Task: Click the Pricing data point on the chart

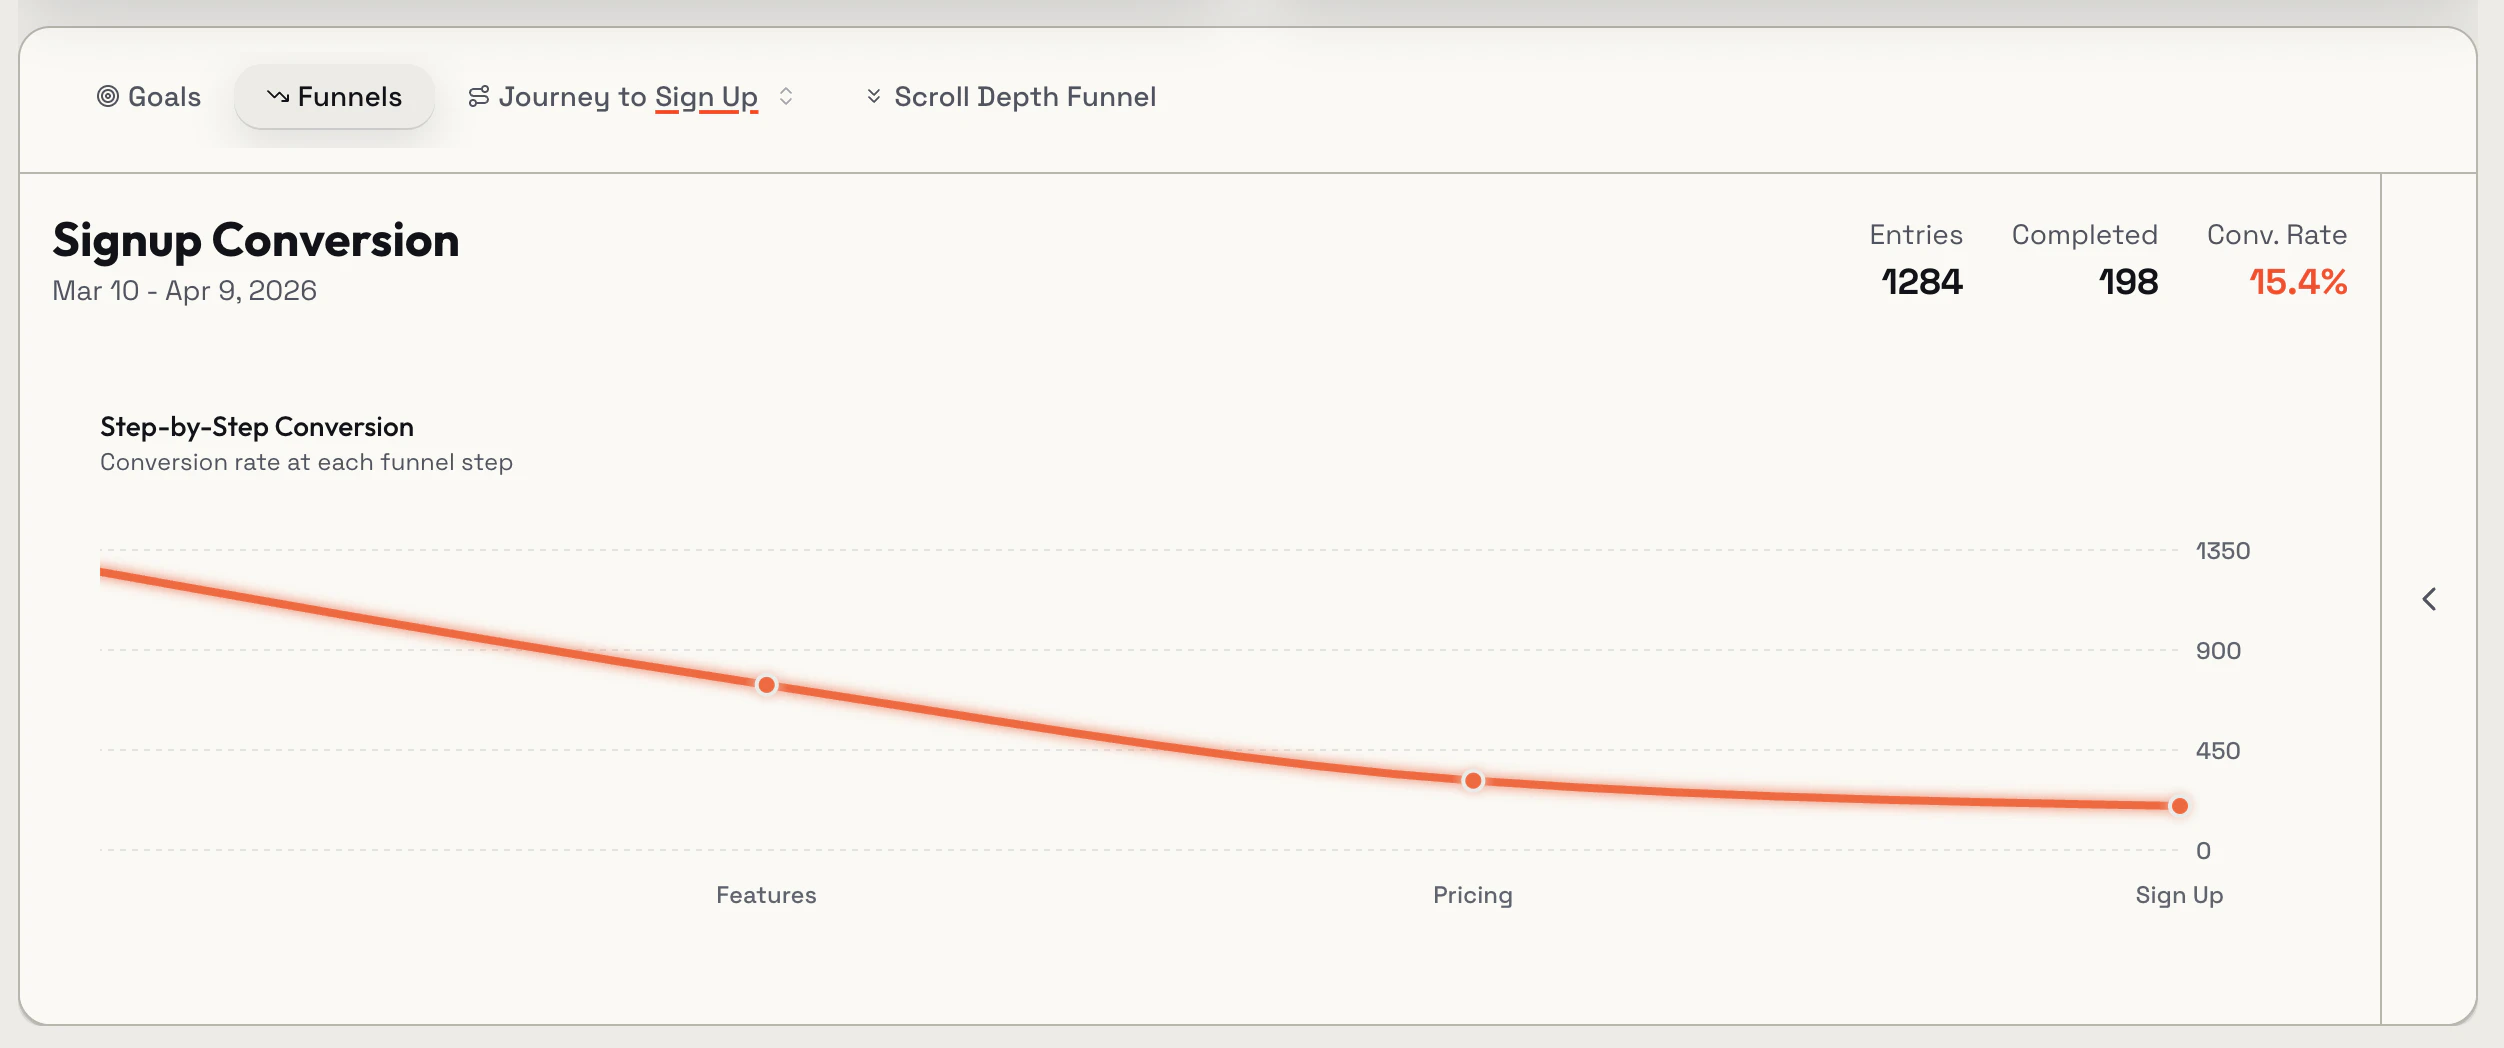Action: coord(1472,780)
